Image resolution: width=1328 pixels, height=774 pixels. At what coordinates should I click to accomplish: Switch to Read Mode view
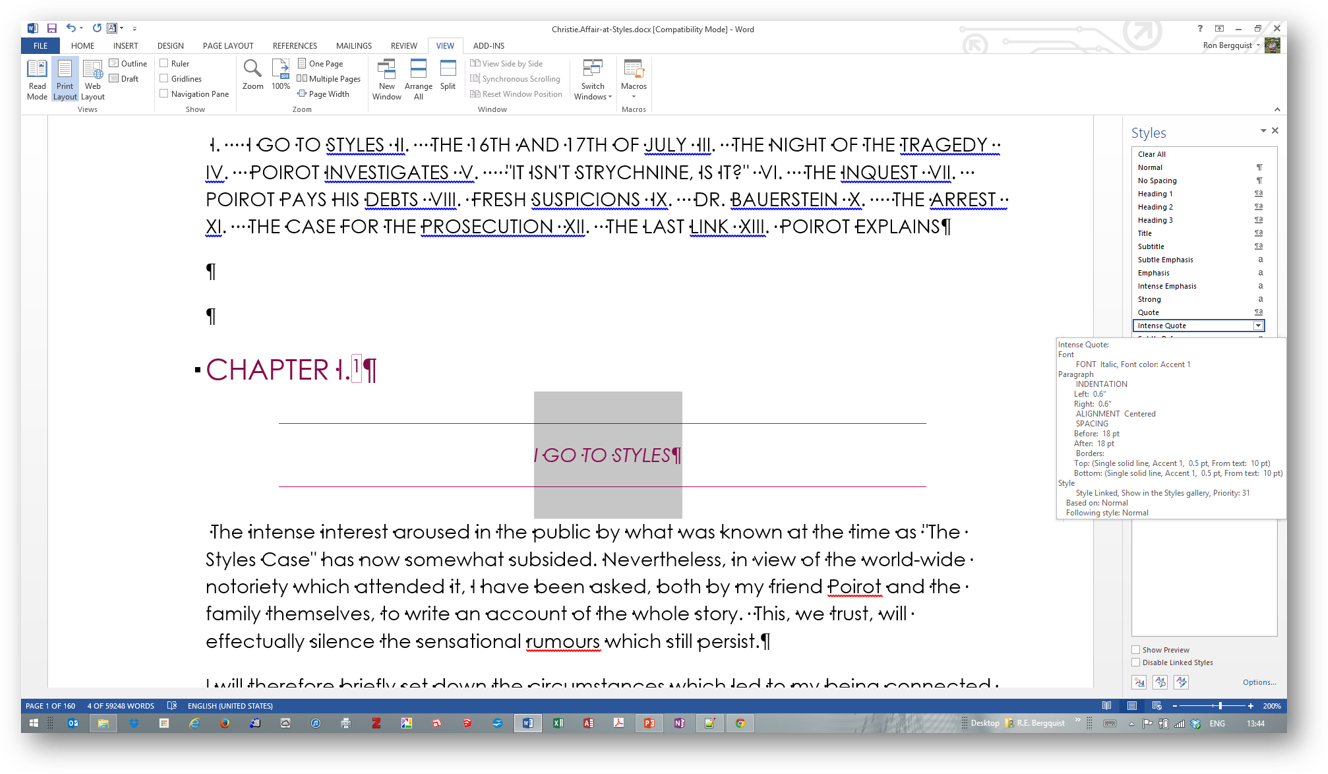(37, 78)
